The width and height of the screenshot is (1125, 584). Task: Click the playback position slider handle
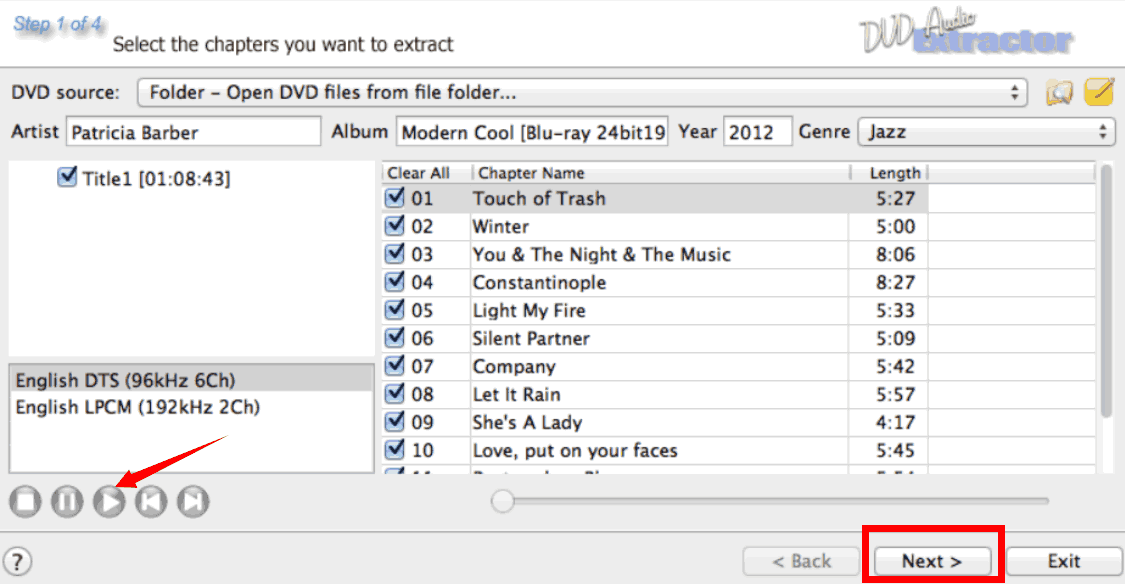coord(503,501)
